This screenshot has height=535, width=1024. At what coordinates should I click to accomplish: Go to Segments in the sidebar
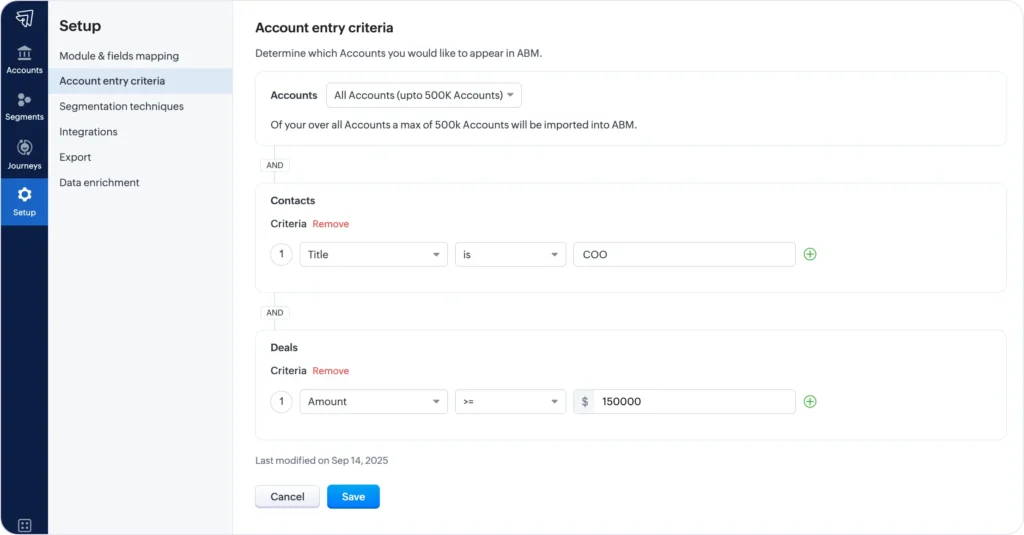coord(24,107)
